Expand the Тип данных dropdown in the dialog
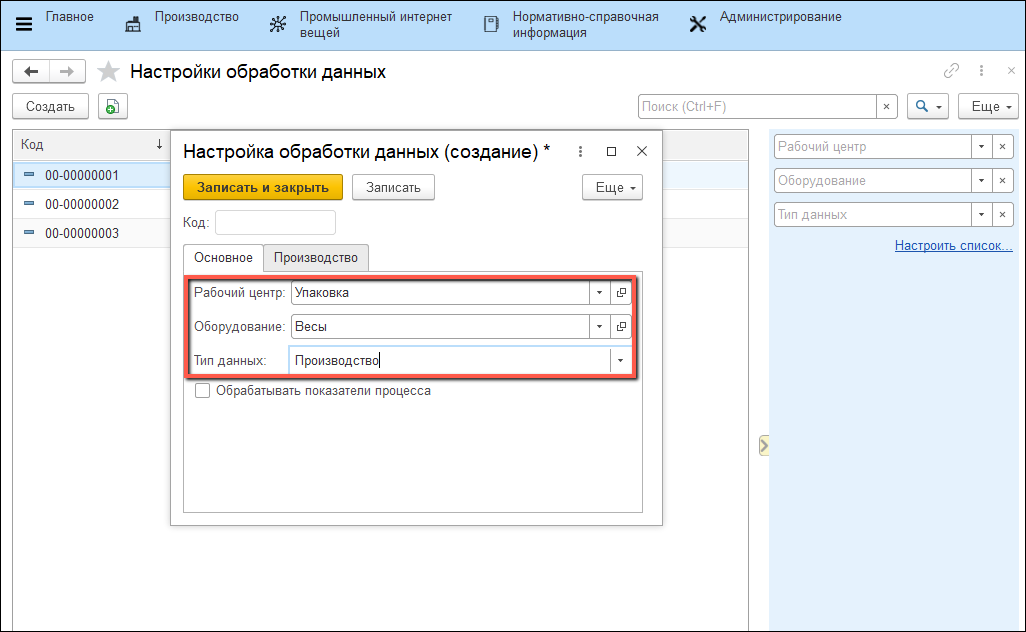The height and width of the screenshot is (632, 1026). 621,361
